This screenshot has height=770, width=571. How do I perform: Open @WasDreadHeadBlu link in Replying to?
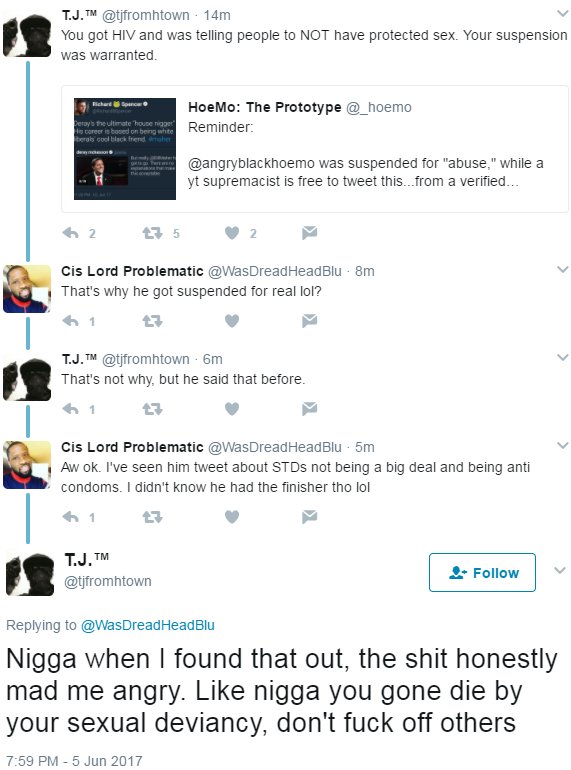pyautogui.click(x=148, y=625)
